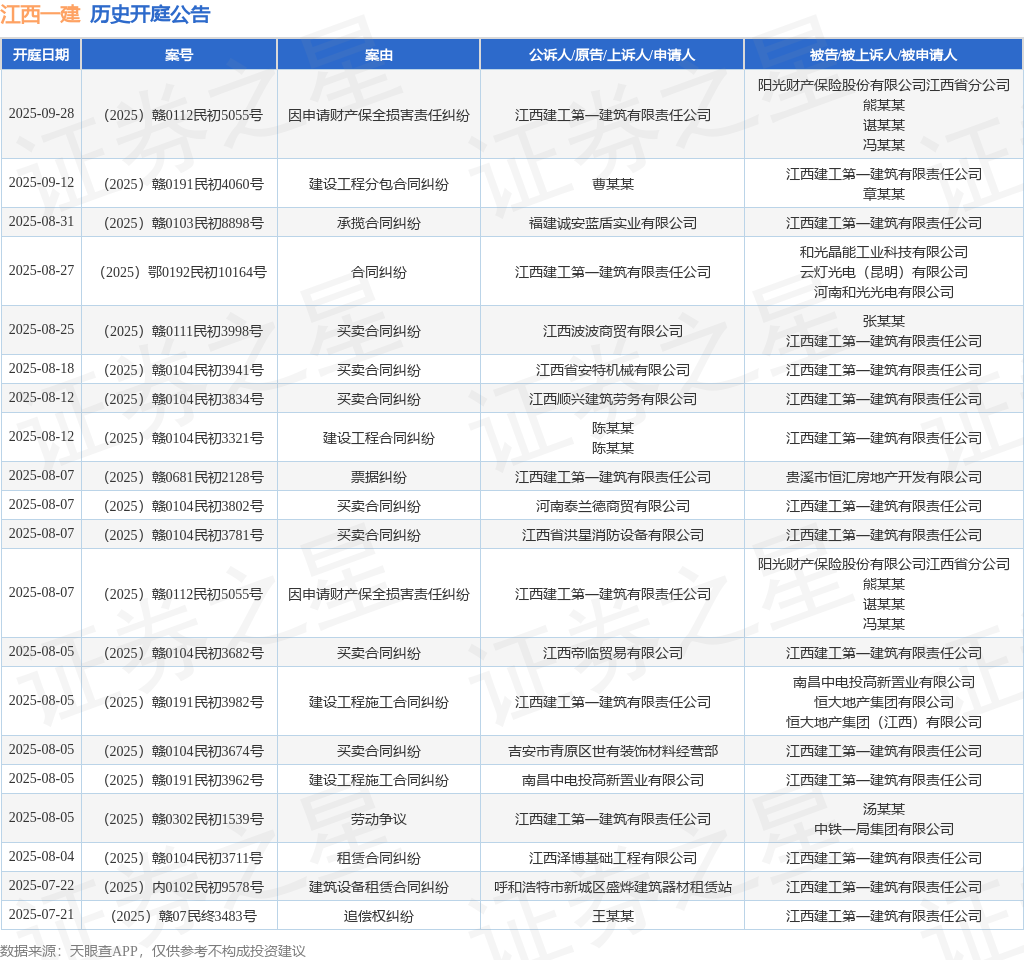Click 建筑设备租赁合同纠纷 cell

click(379, 887)
